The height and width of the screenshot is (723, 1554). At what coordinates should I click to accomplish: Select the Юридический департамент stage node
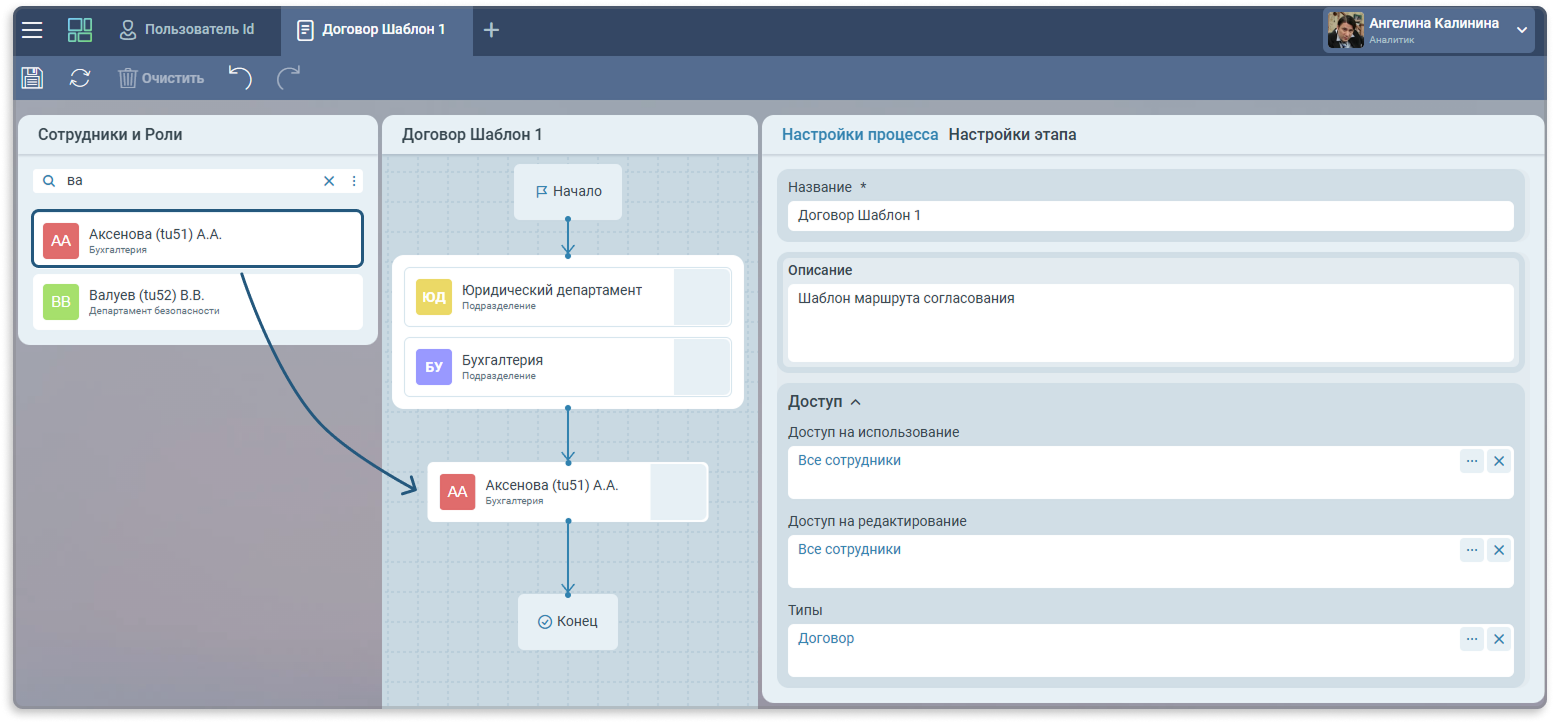pyautogui.click(x=552, y=296)
